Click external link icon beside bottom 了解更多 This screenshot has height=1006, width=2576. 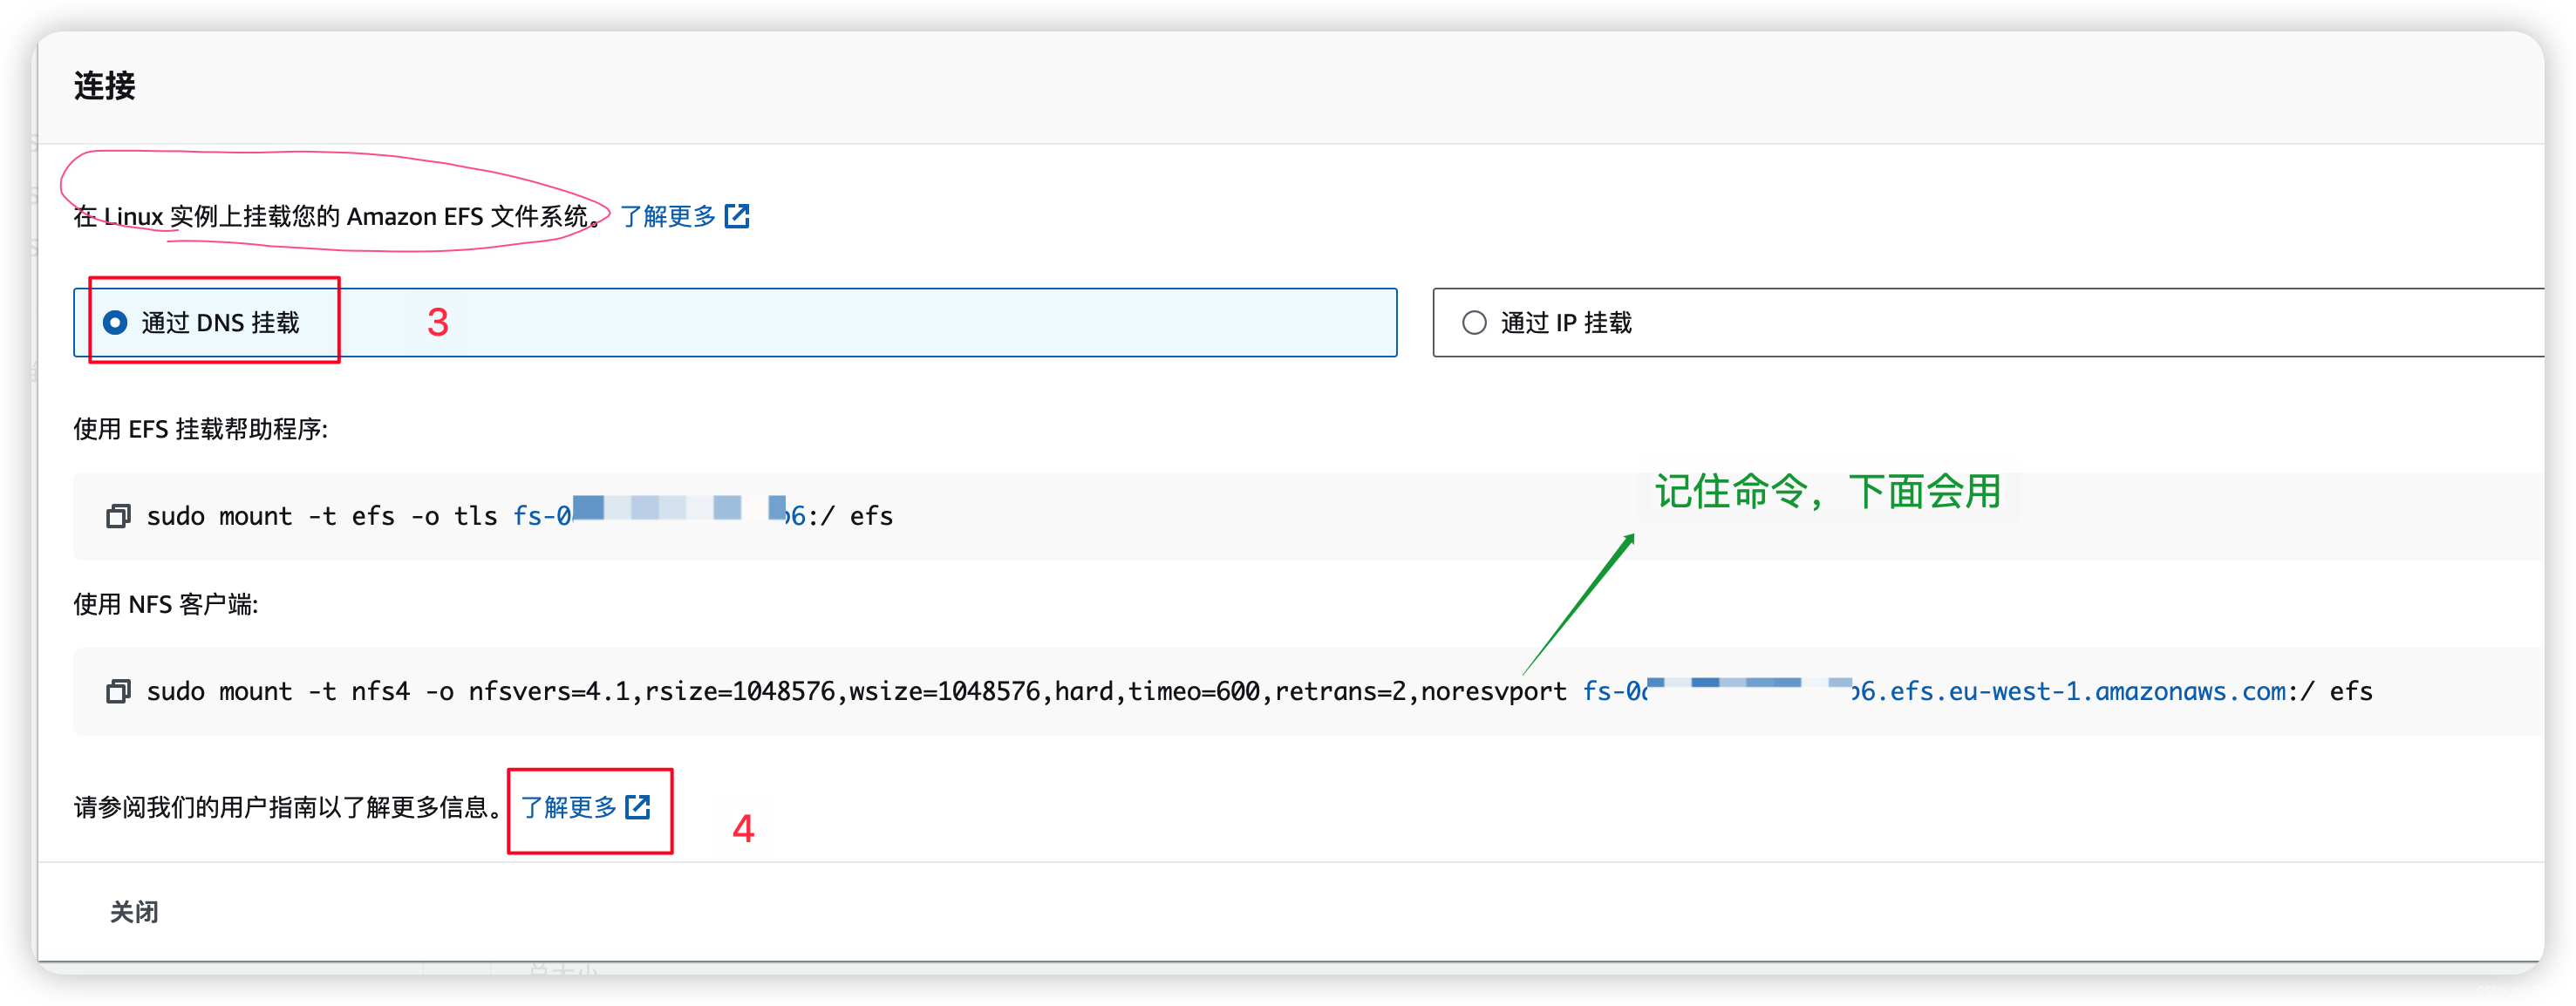[638, 807]
